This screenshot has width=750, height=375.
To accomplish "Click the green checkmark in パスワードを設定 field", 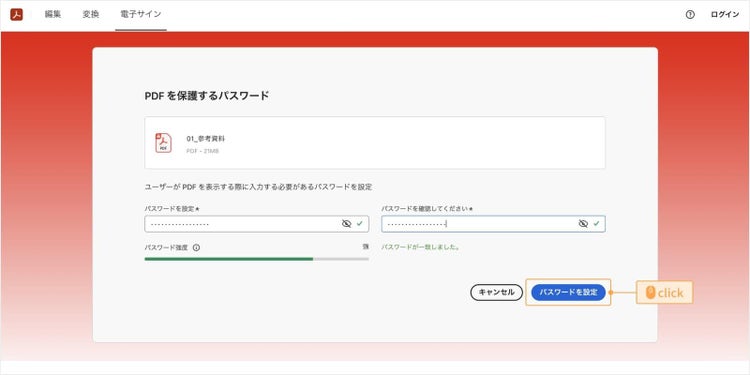I will 360,223.
